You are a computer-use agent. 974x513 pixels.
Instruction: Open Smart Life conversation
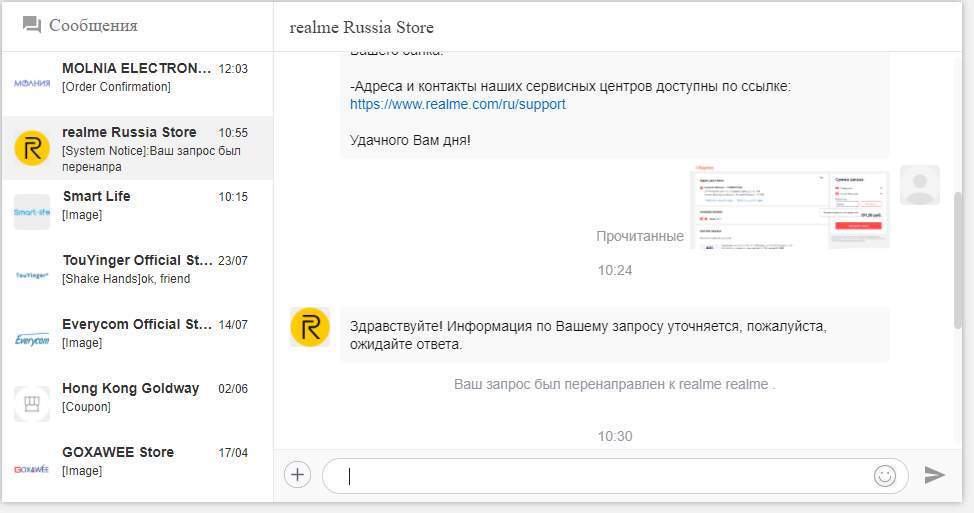tap(137, 212)
